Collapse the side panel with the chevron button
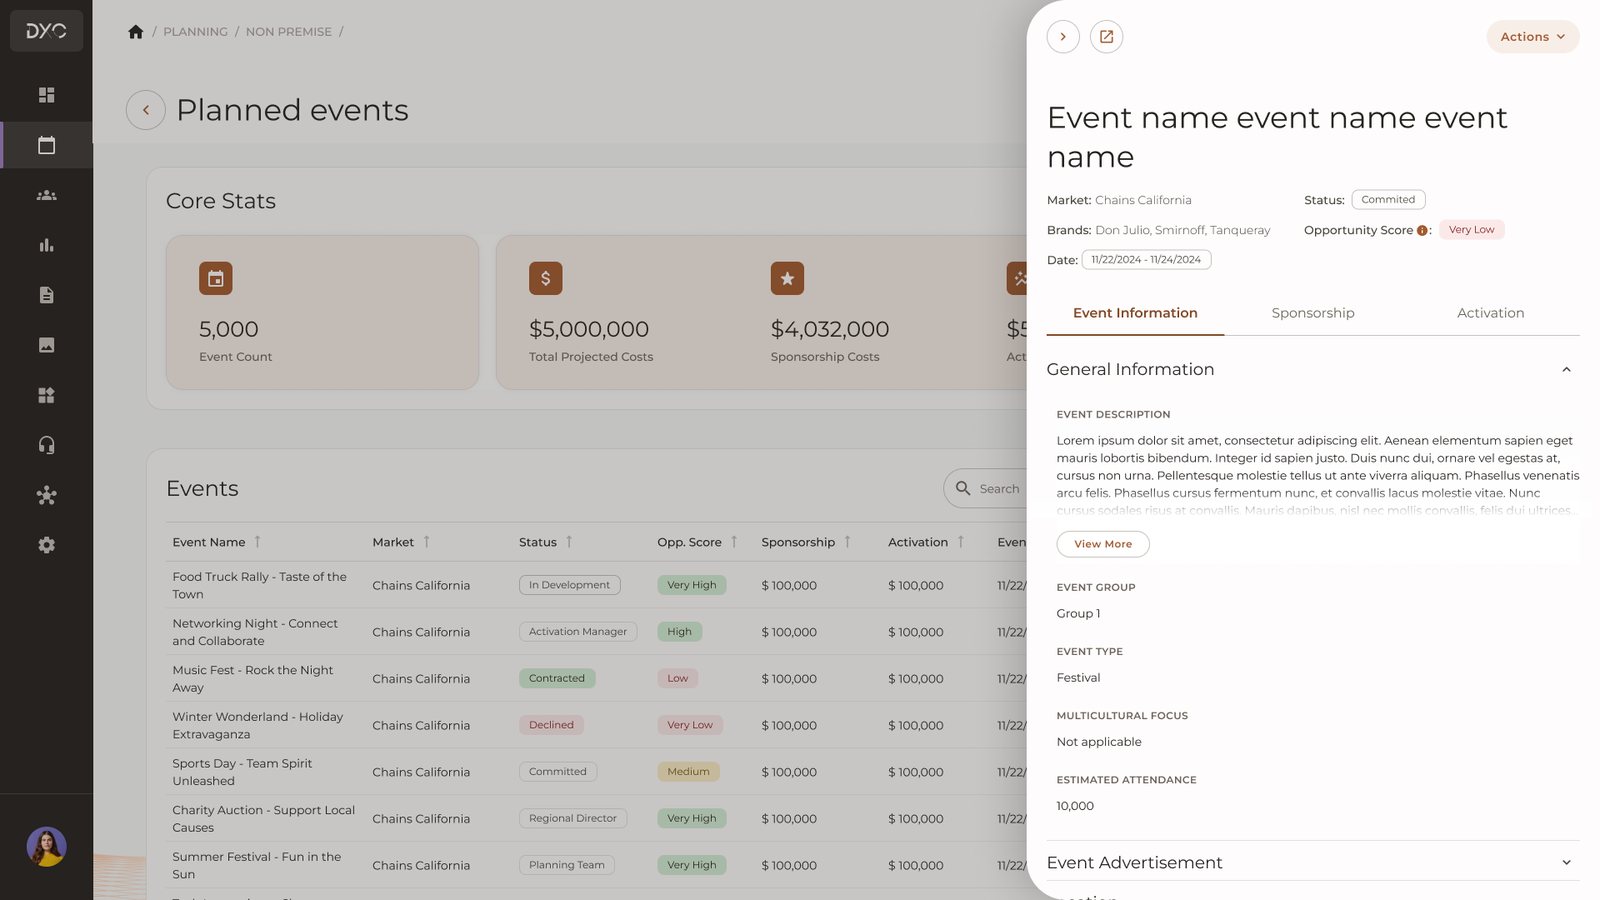 click(1063, 37)
